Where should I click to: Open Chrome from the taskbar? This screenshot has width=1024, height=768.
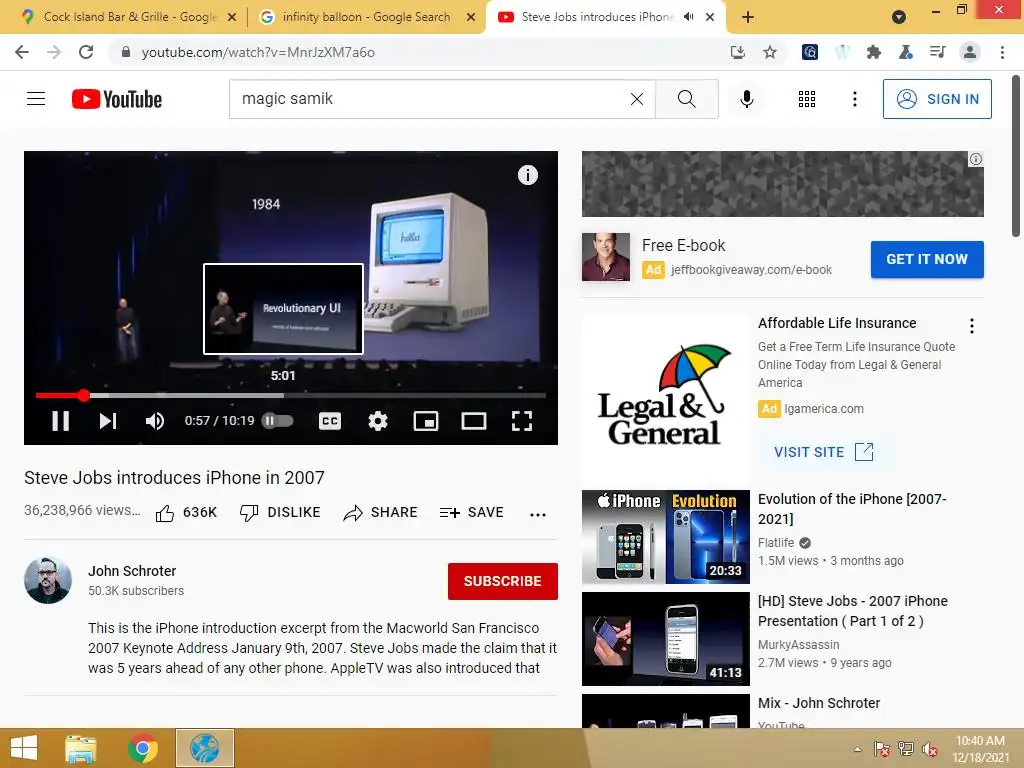coord(143,748)
